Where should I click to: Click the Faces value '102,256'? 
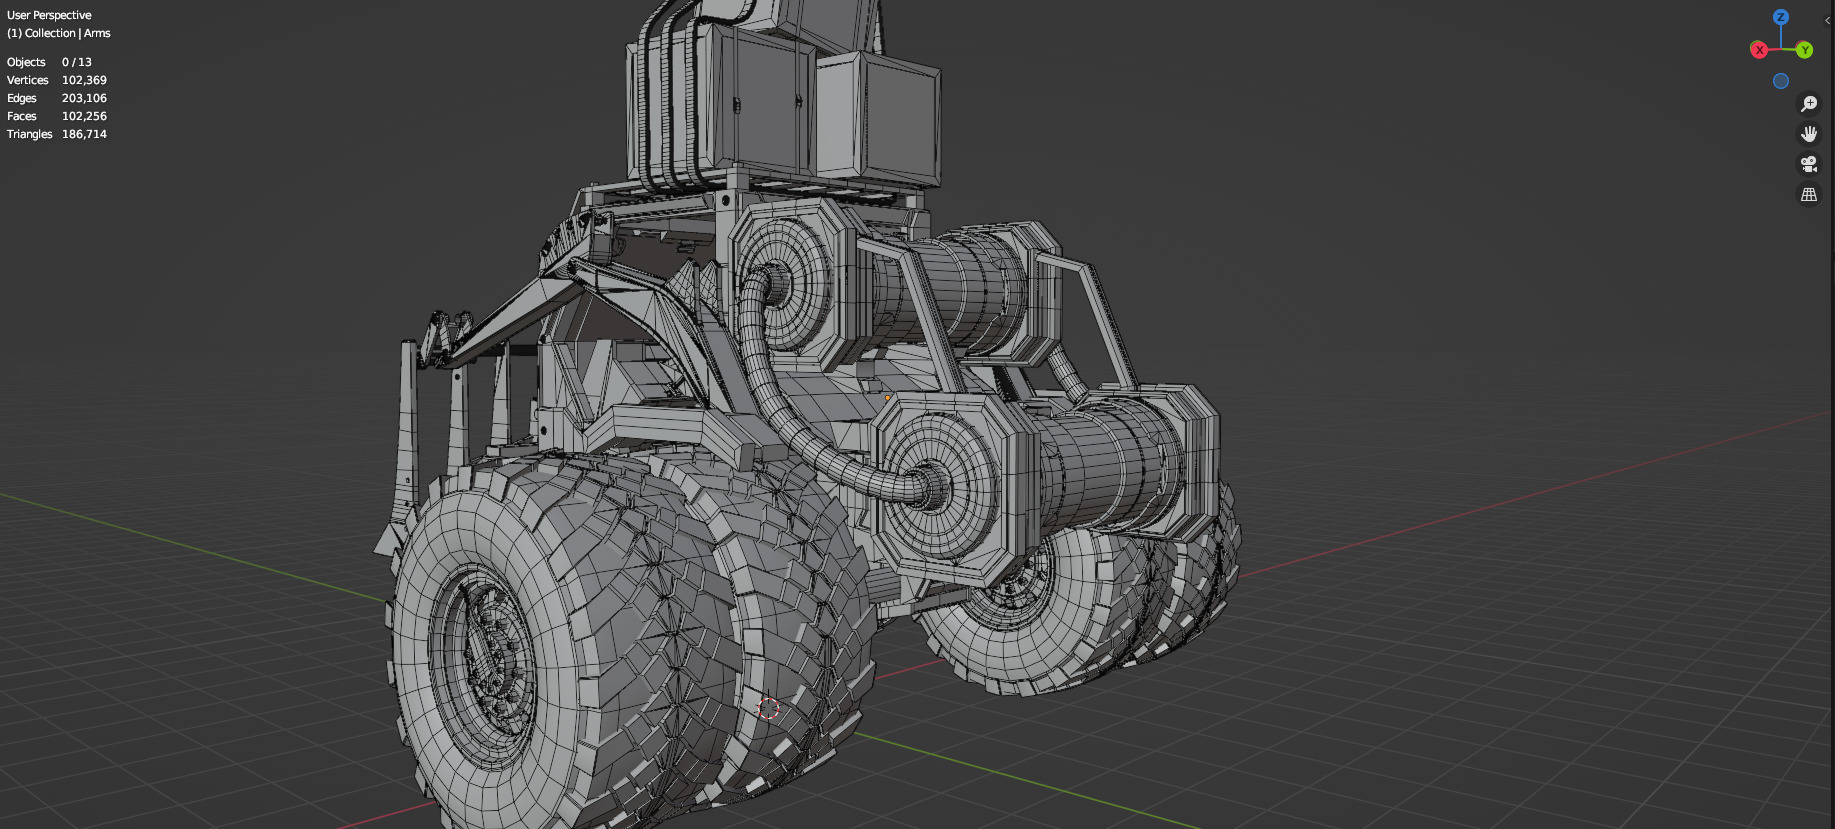[84, 116]
